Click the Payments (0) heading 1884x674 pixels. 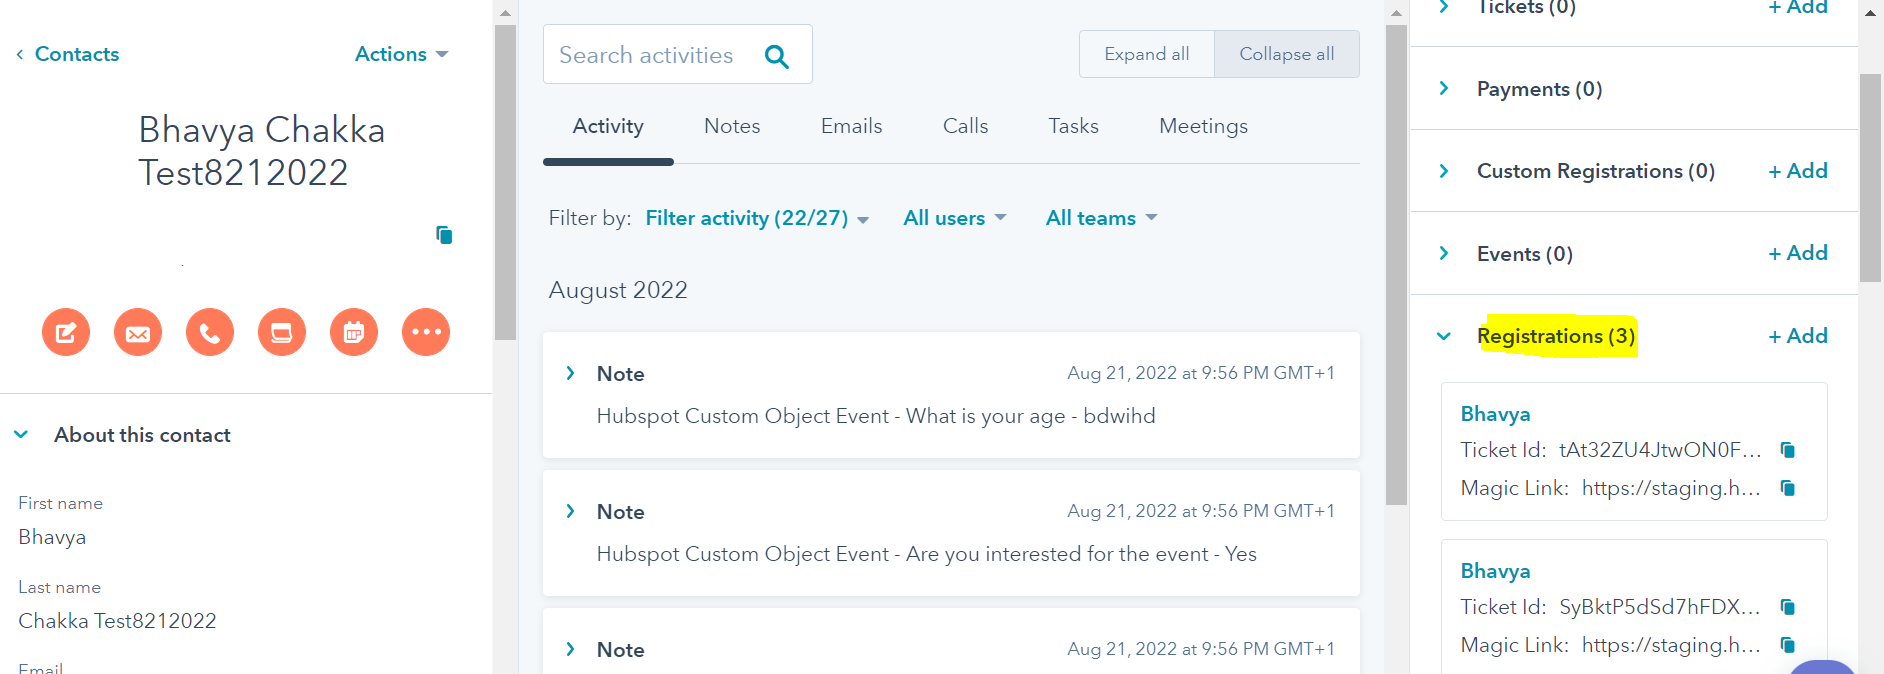tap(1539, 89)
